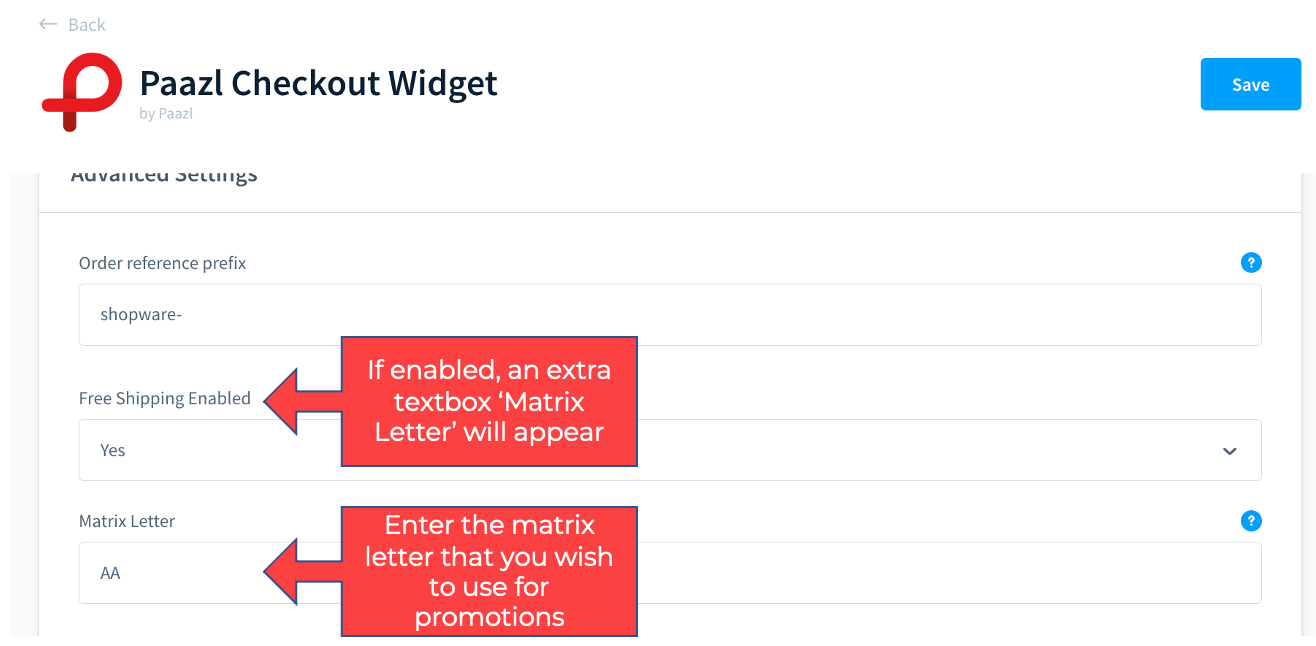Click the Order reference prefix label
The image size is (1316, 646).
click(x=162, y=263)
